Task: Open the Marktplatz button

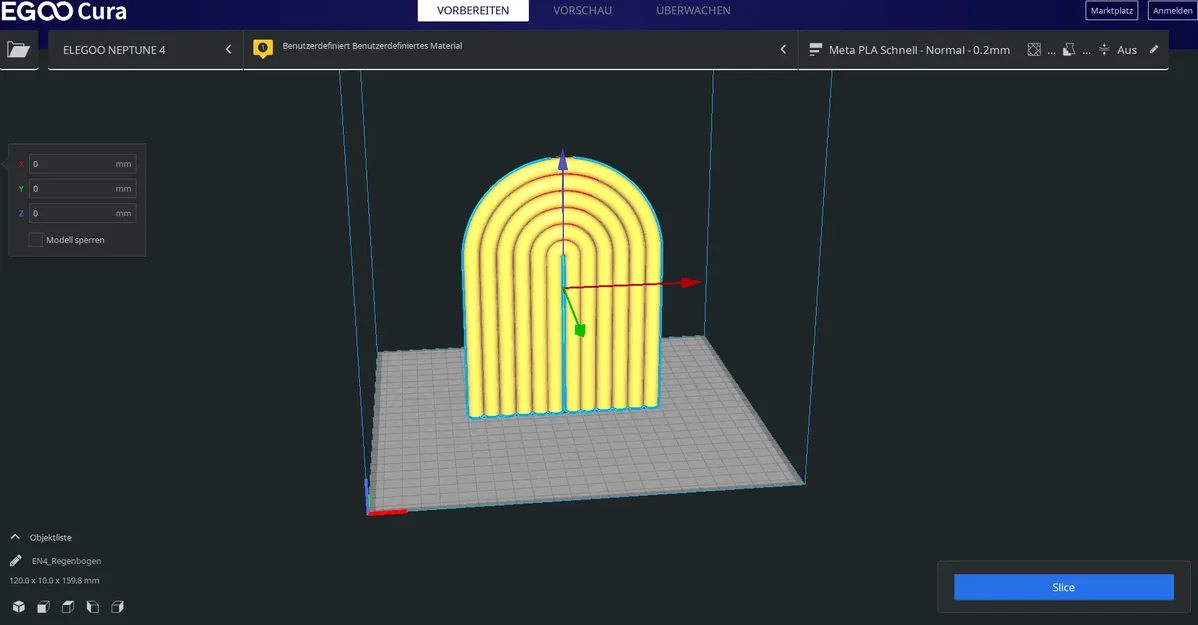Action: (1112, 11)
